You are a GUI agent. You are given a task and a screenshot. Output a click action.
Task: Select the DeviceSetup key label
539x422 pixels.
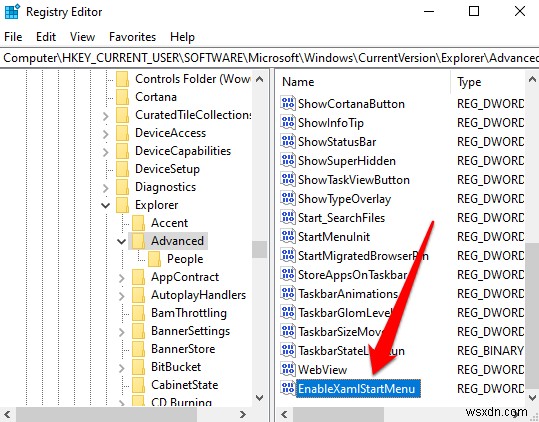tap(167, 169)
